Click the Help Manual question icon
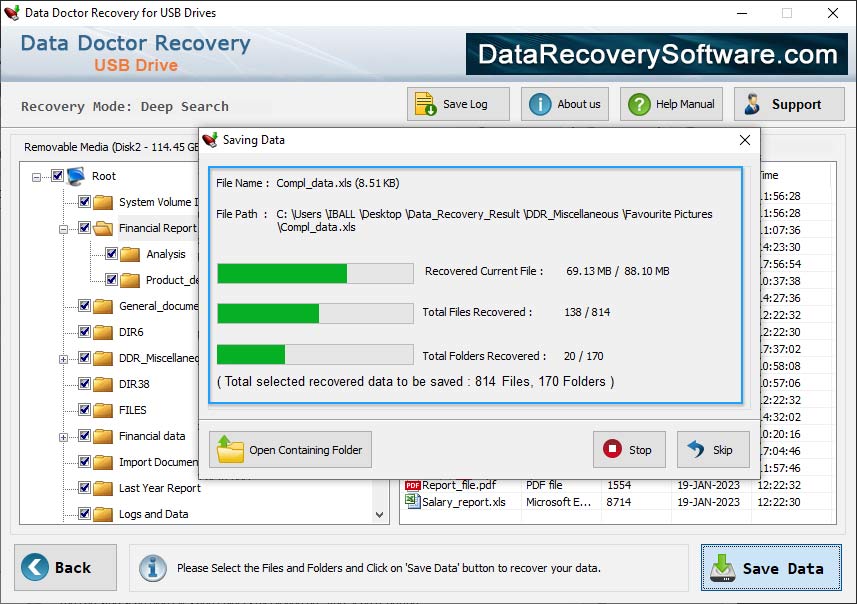The width and height of the screenshot is (857, 604). (640, 103)
